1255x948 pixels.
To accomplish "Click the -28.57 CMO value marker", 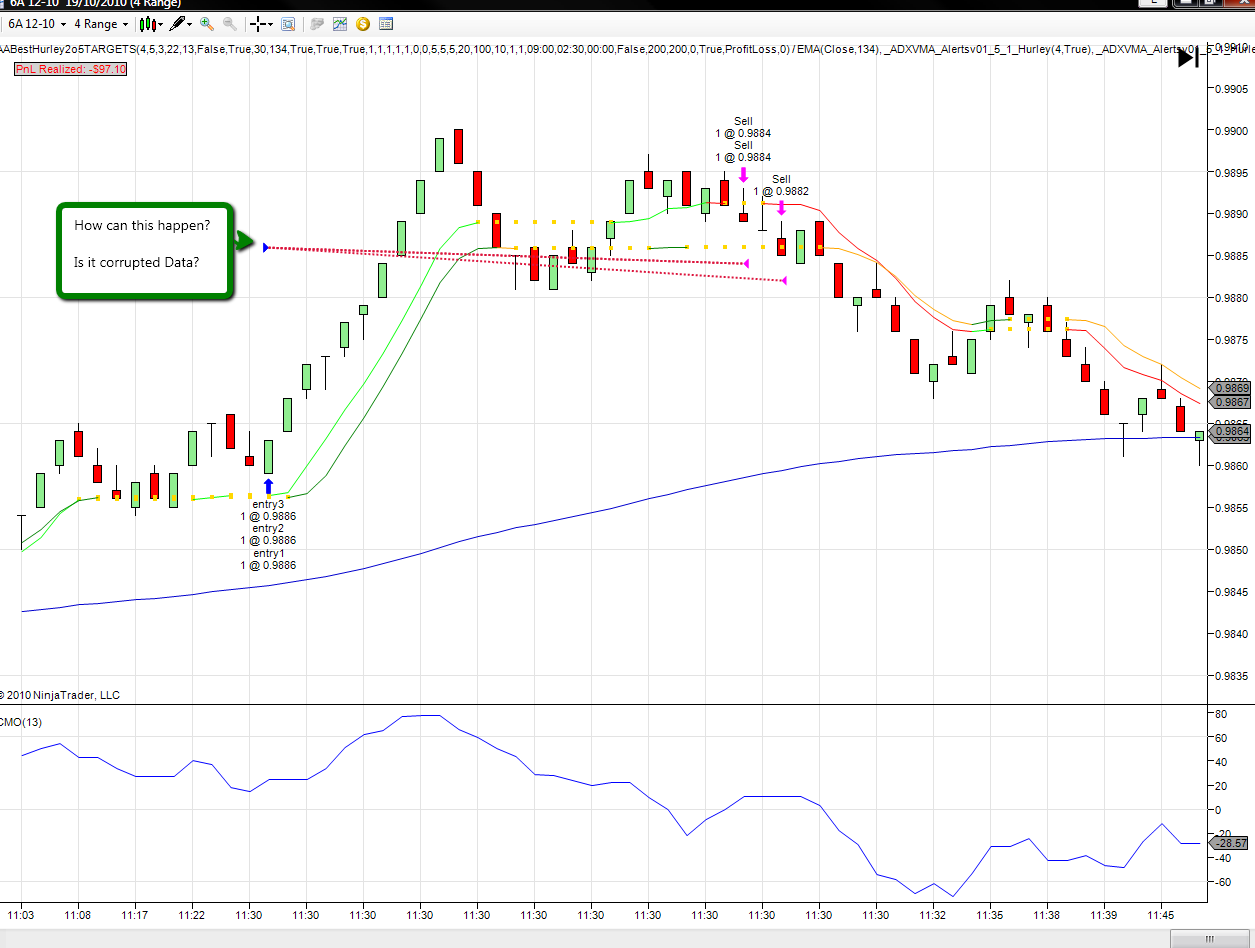I will coord(1231,843).
